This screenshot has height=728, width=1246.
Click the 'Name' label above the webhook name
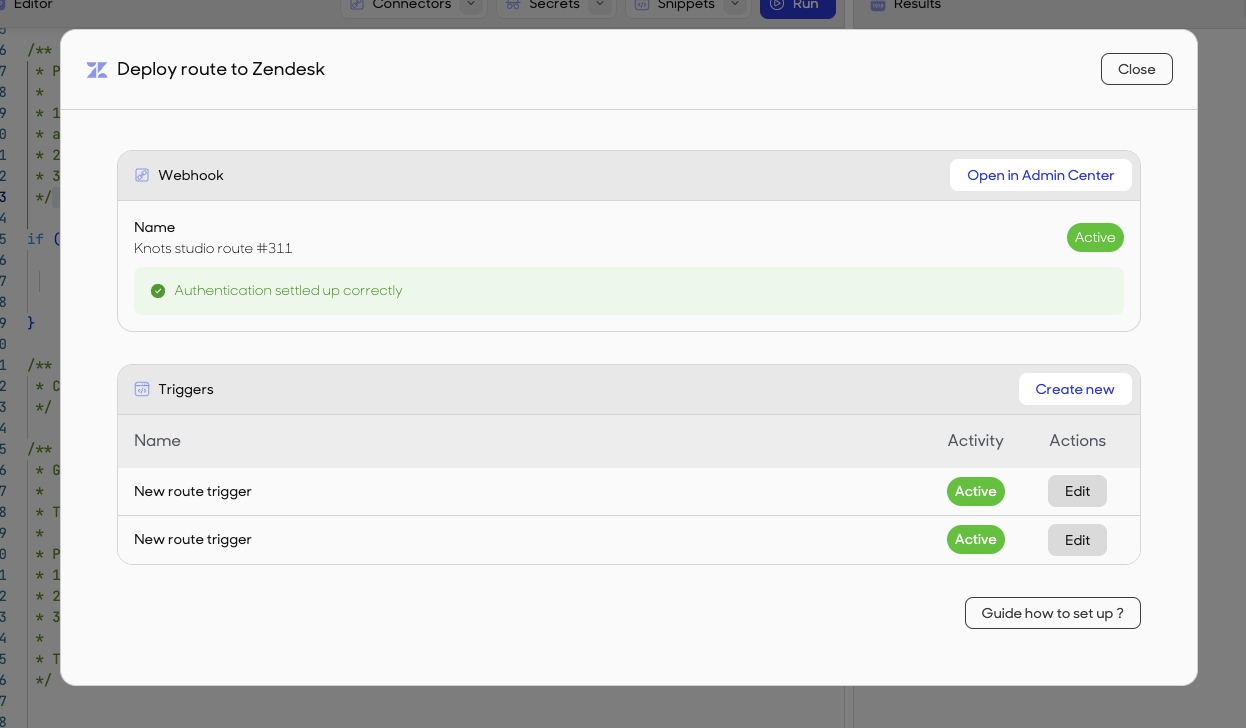pyautogui.click(x=154, y=227)
